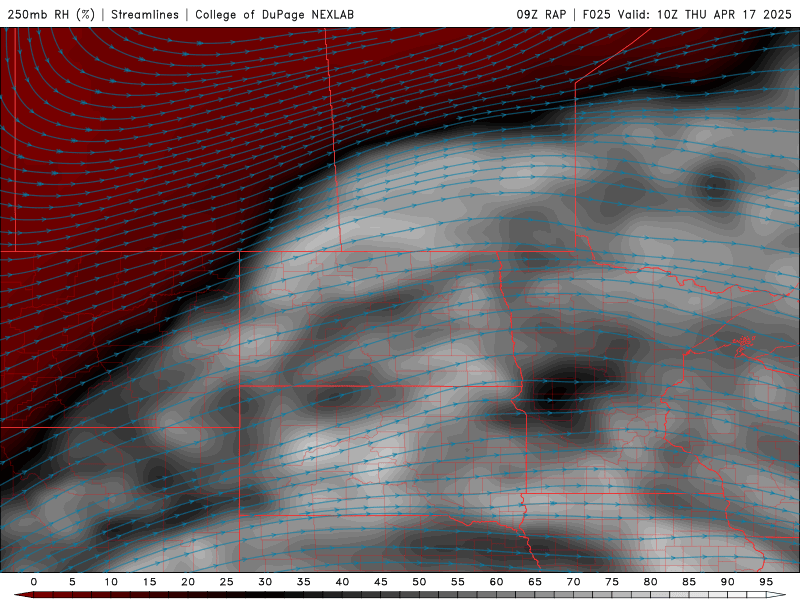Select the 'F025' forecast hour text
The height and width of the screenshot is (600, 800).
[x=596, y=14]
